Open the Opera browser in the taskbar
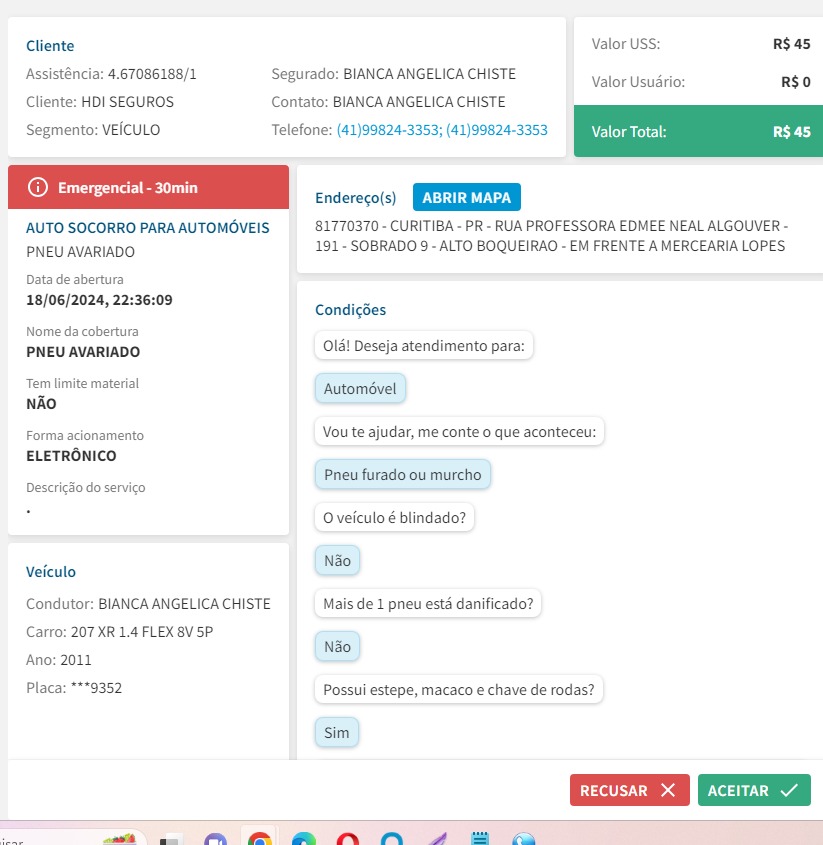This screenshot has height=845, width=823. point(348,839)
